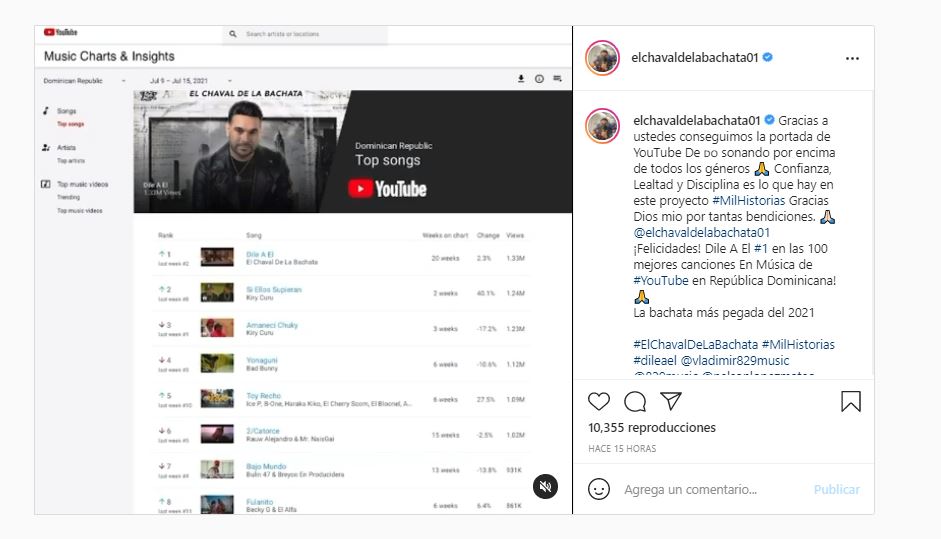Open comments via speech bubble icon
This screenshot has height=539, width=941.
tap(635, 401)
